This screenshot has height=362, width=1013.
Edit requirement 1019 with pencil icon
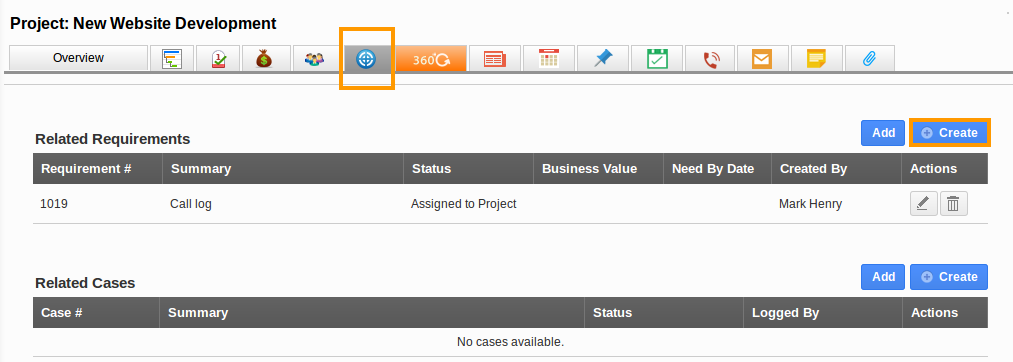click(x=924, y=204)
